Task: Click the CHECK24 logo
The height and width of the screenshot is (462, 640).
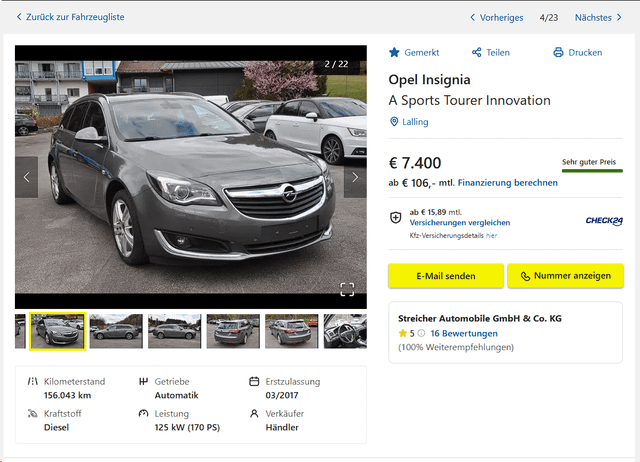Action: (x=604, y=221)
